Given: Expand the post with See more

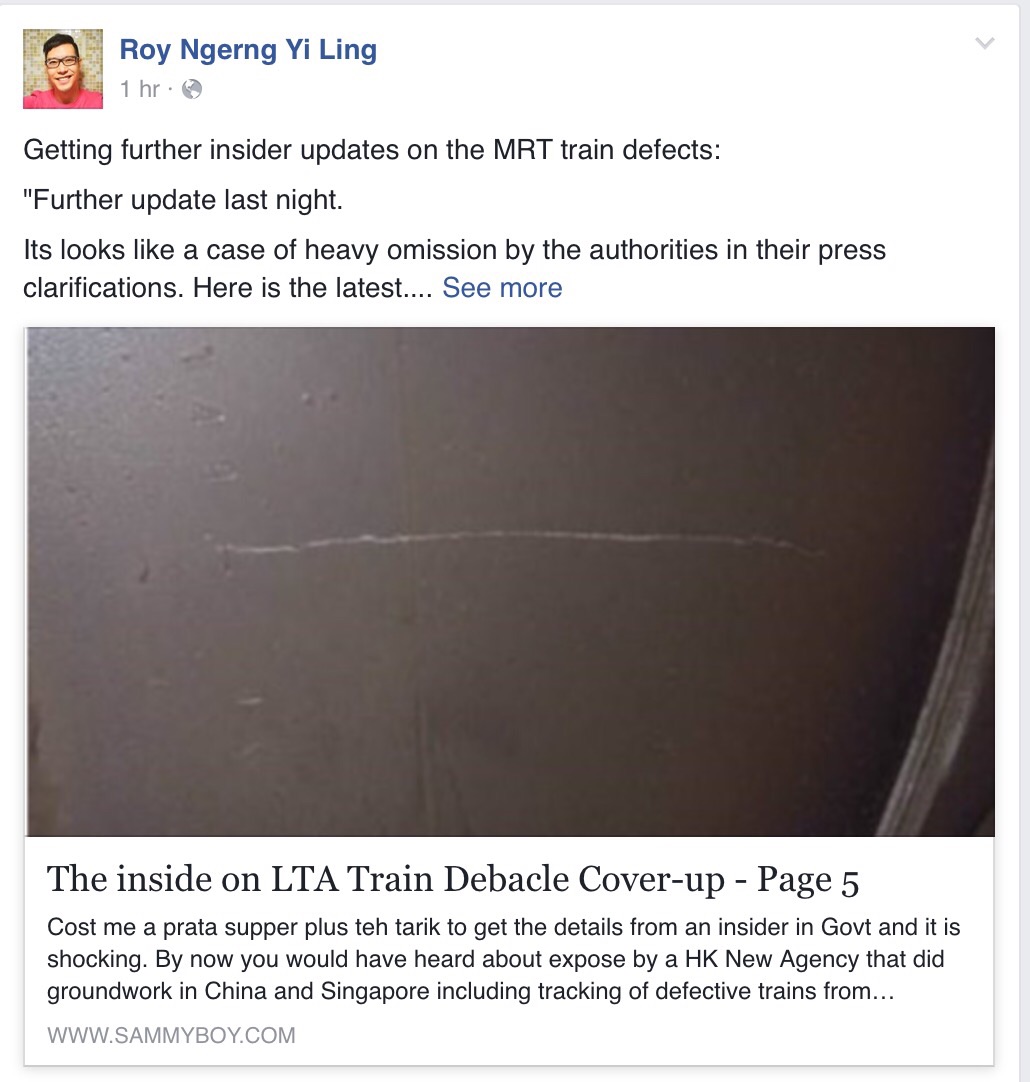Looking at the screenshot, I should [x=502, y=288].
